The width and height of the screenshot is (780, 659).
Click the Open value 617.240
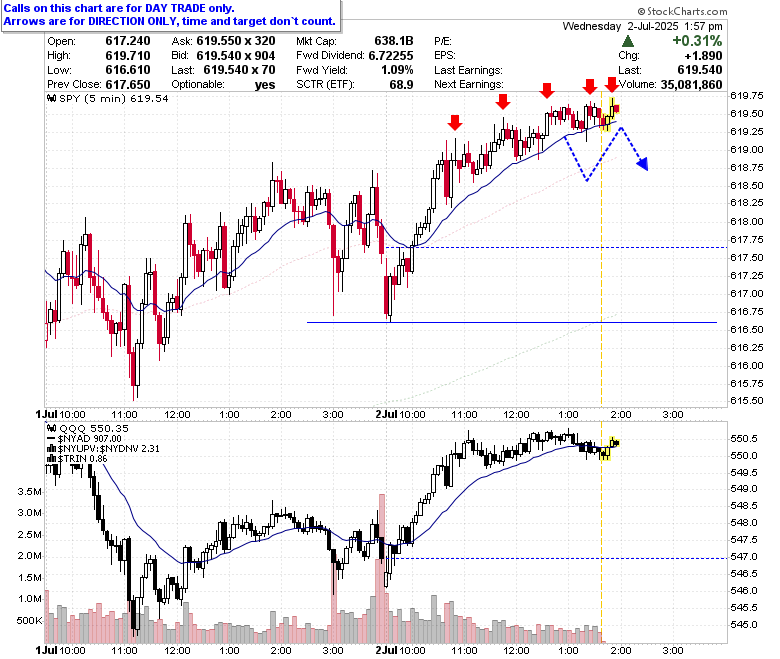[128, 41]
